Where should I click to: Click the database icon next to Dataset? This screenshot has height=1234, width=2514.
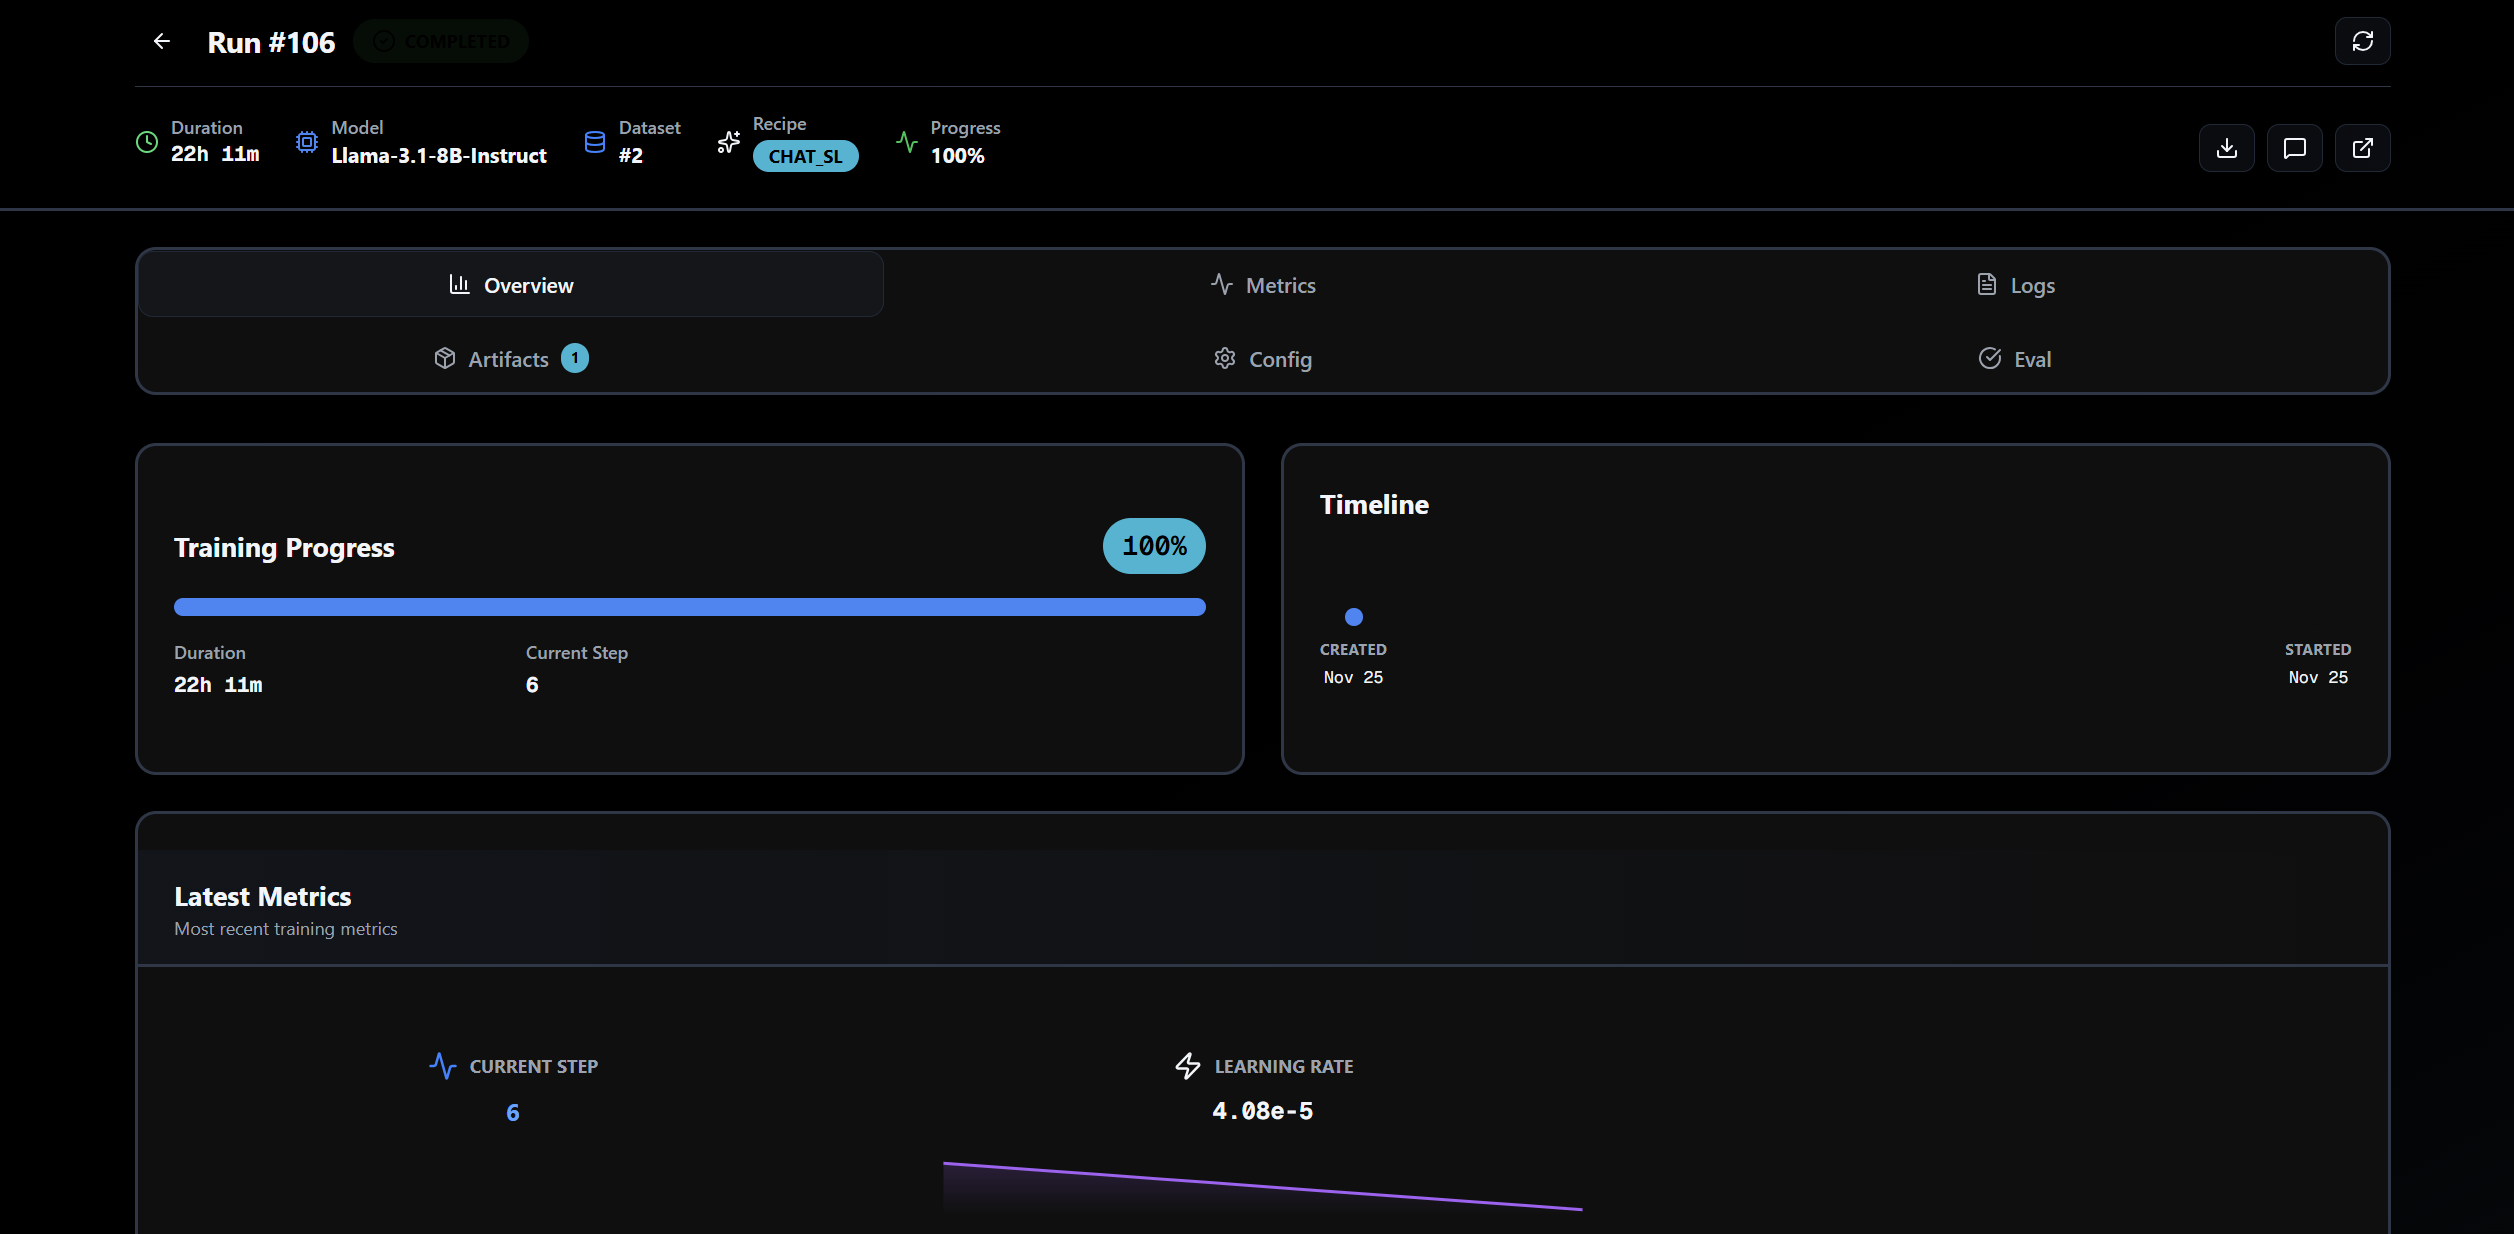[594, 142]
